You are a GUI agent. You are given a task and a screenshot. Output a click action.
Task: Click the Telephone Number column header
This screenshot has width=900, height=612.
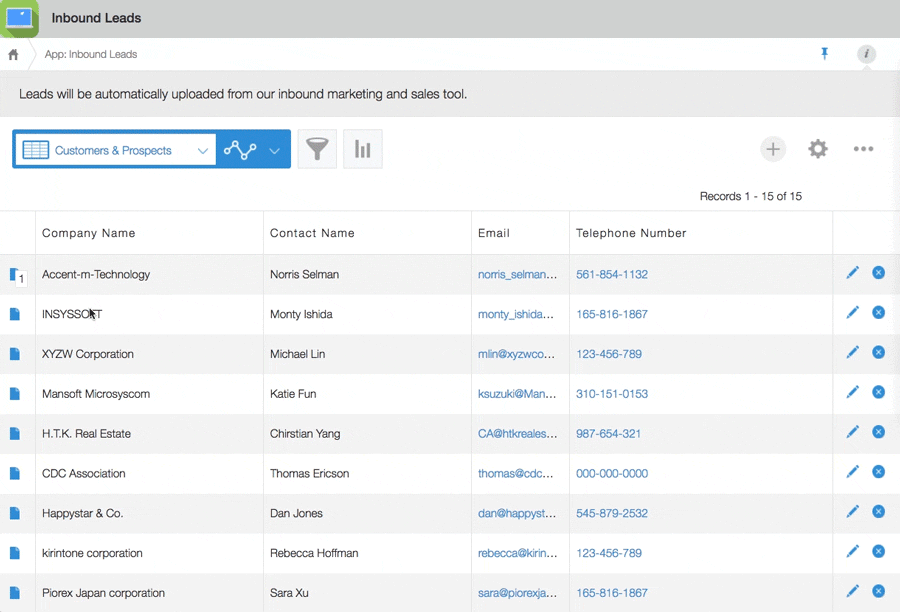(631, 233)
